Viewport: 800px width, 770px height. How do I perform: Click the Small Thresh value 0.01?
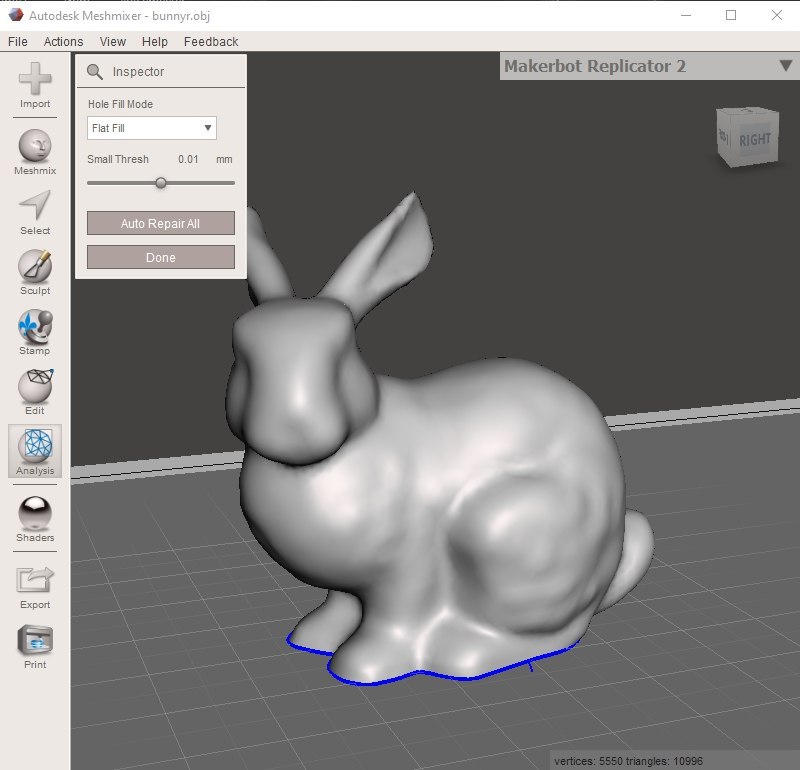188,159
